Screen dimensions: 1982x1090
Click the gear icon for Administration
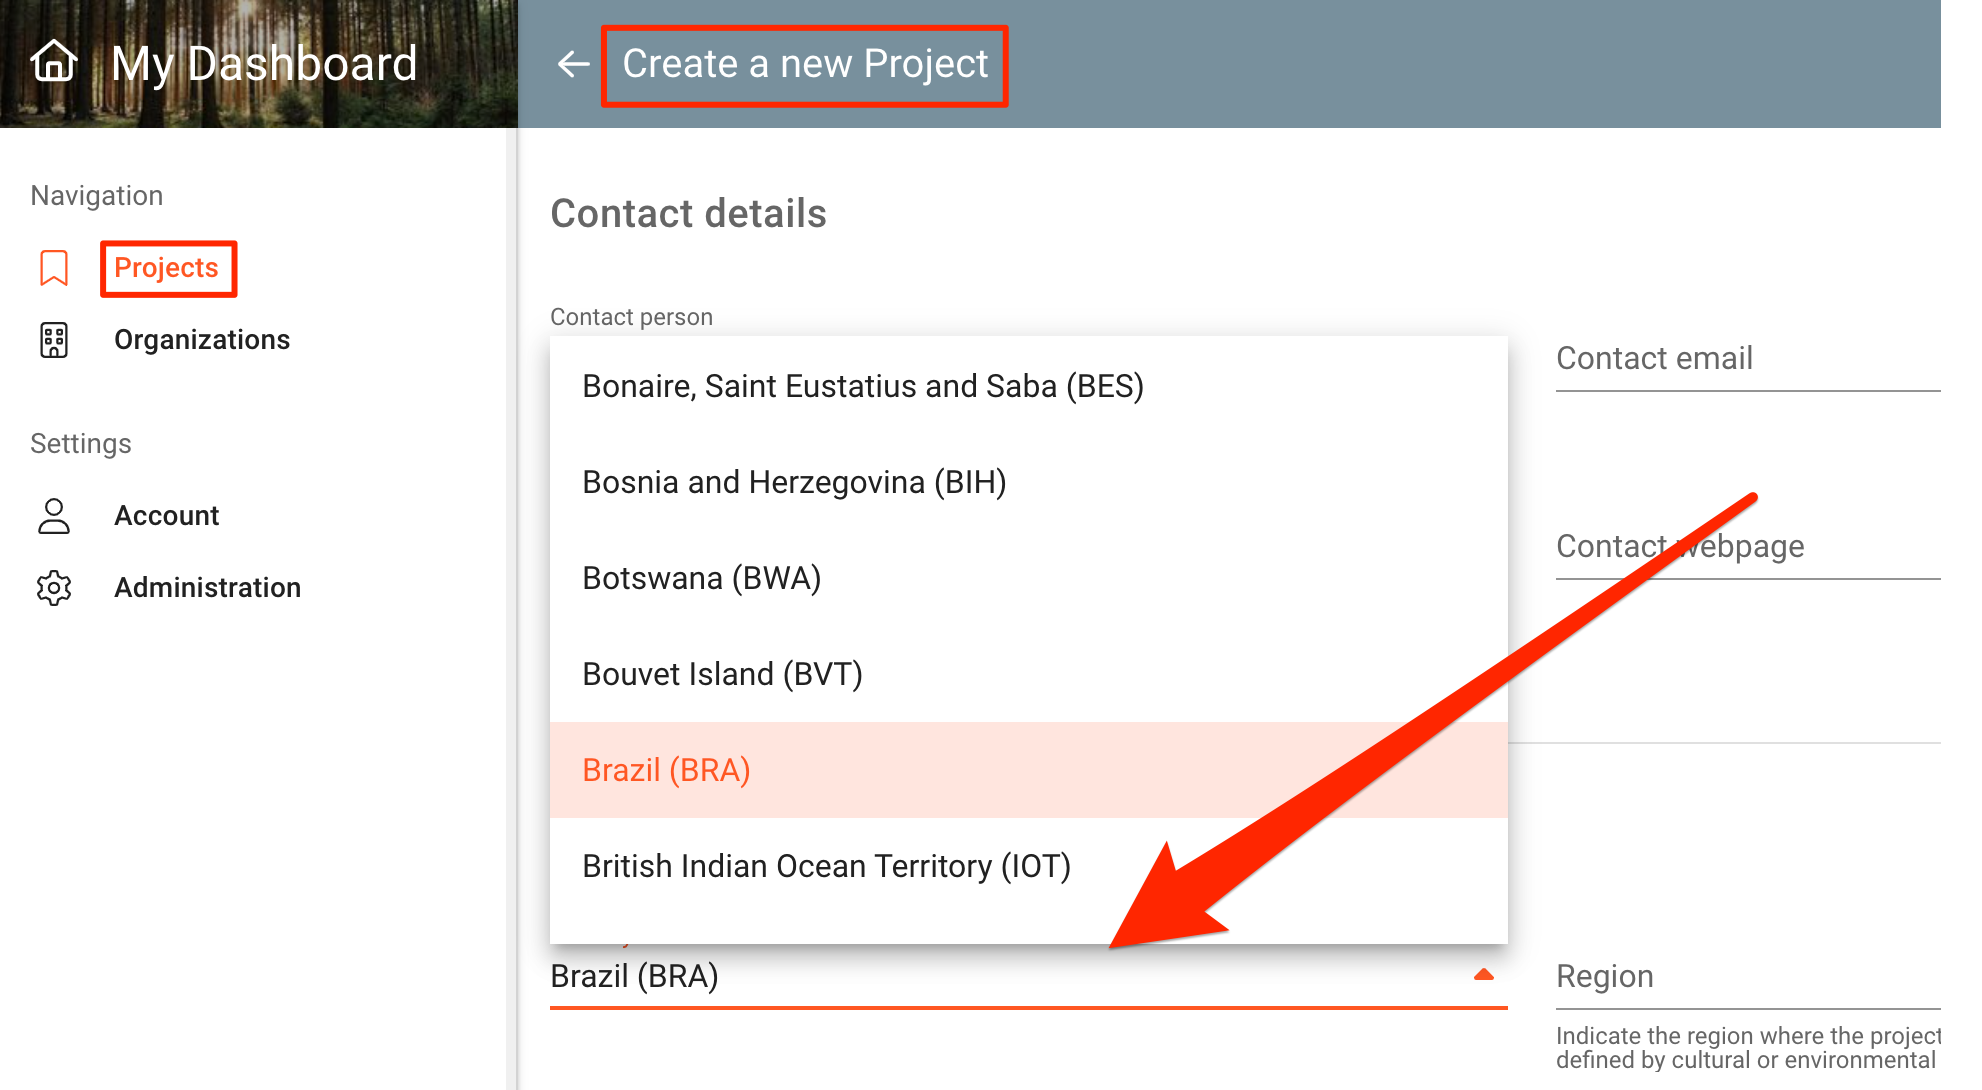[x=54, y=588]
